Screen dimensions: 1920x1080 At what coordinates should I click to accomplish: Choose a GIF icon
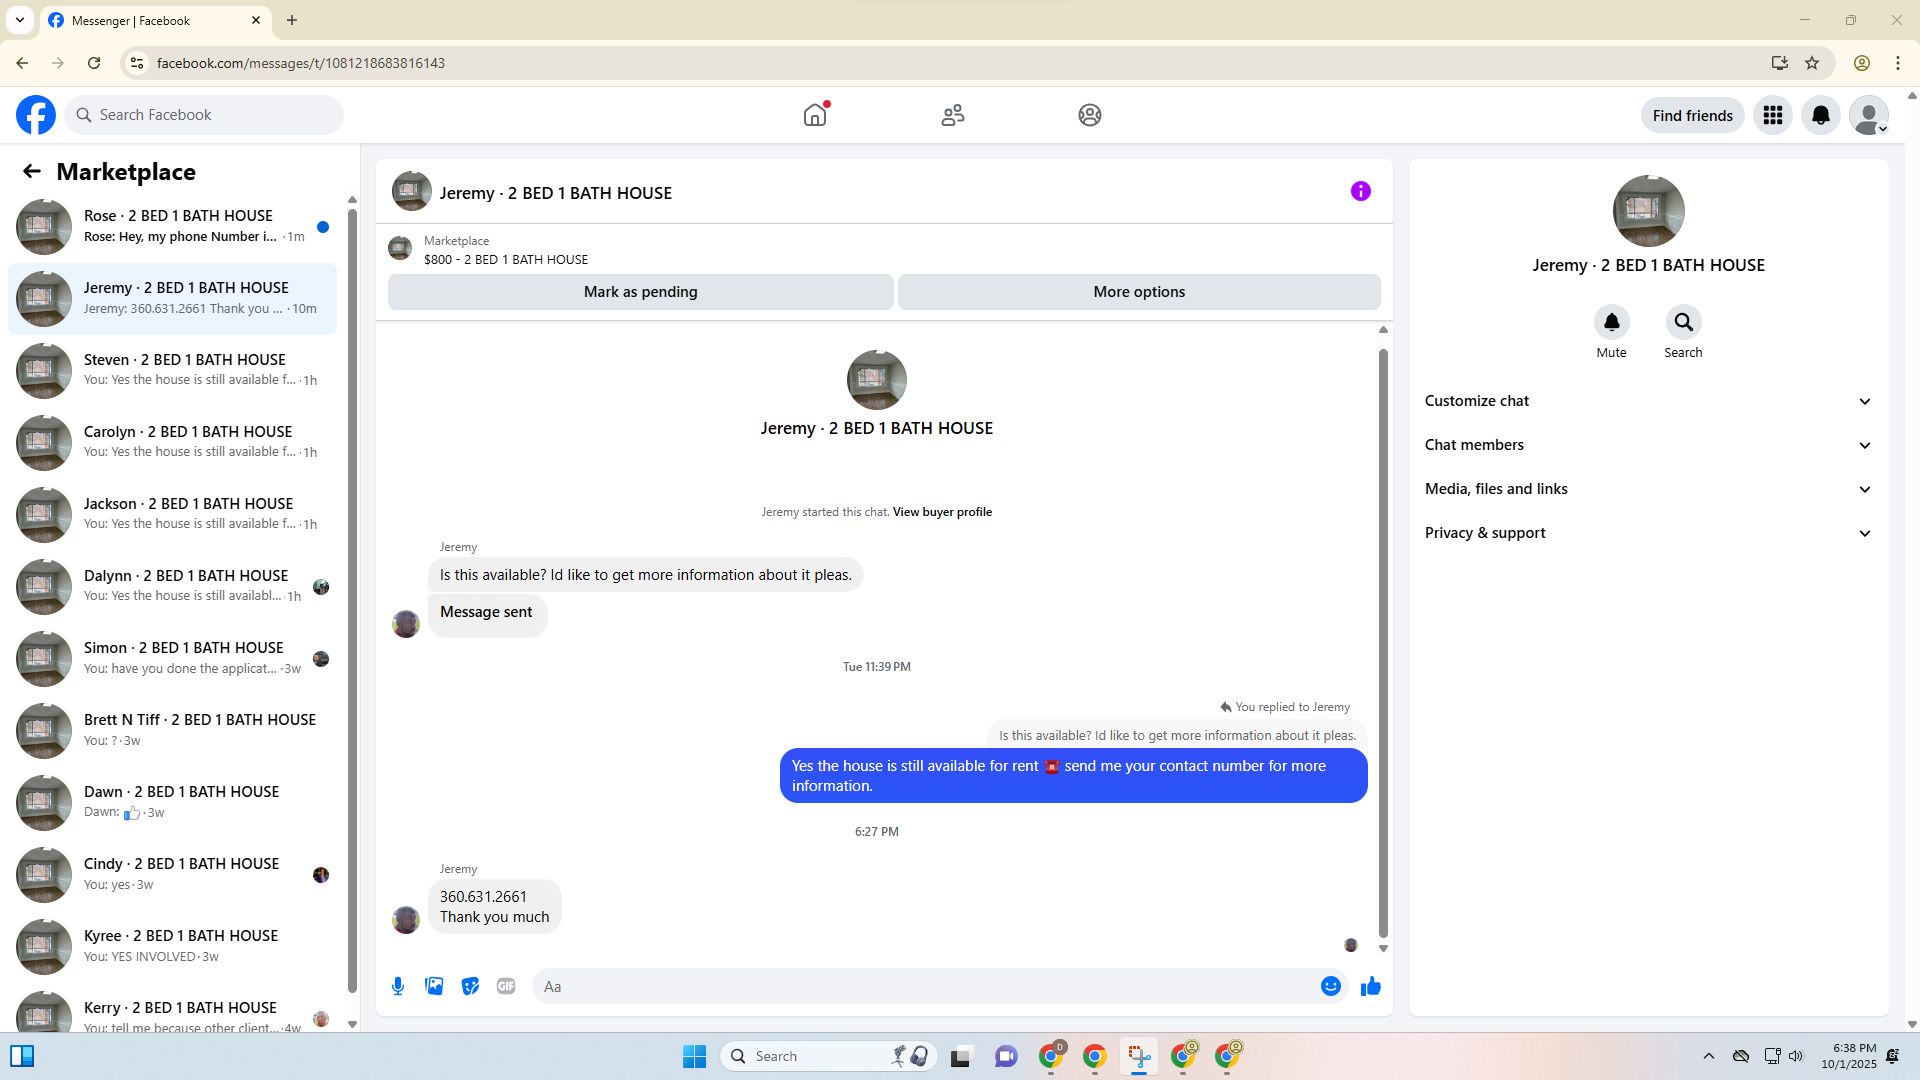pyautogui.click(x=506, y=986)
